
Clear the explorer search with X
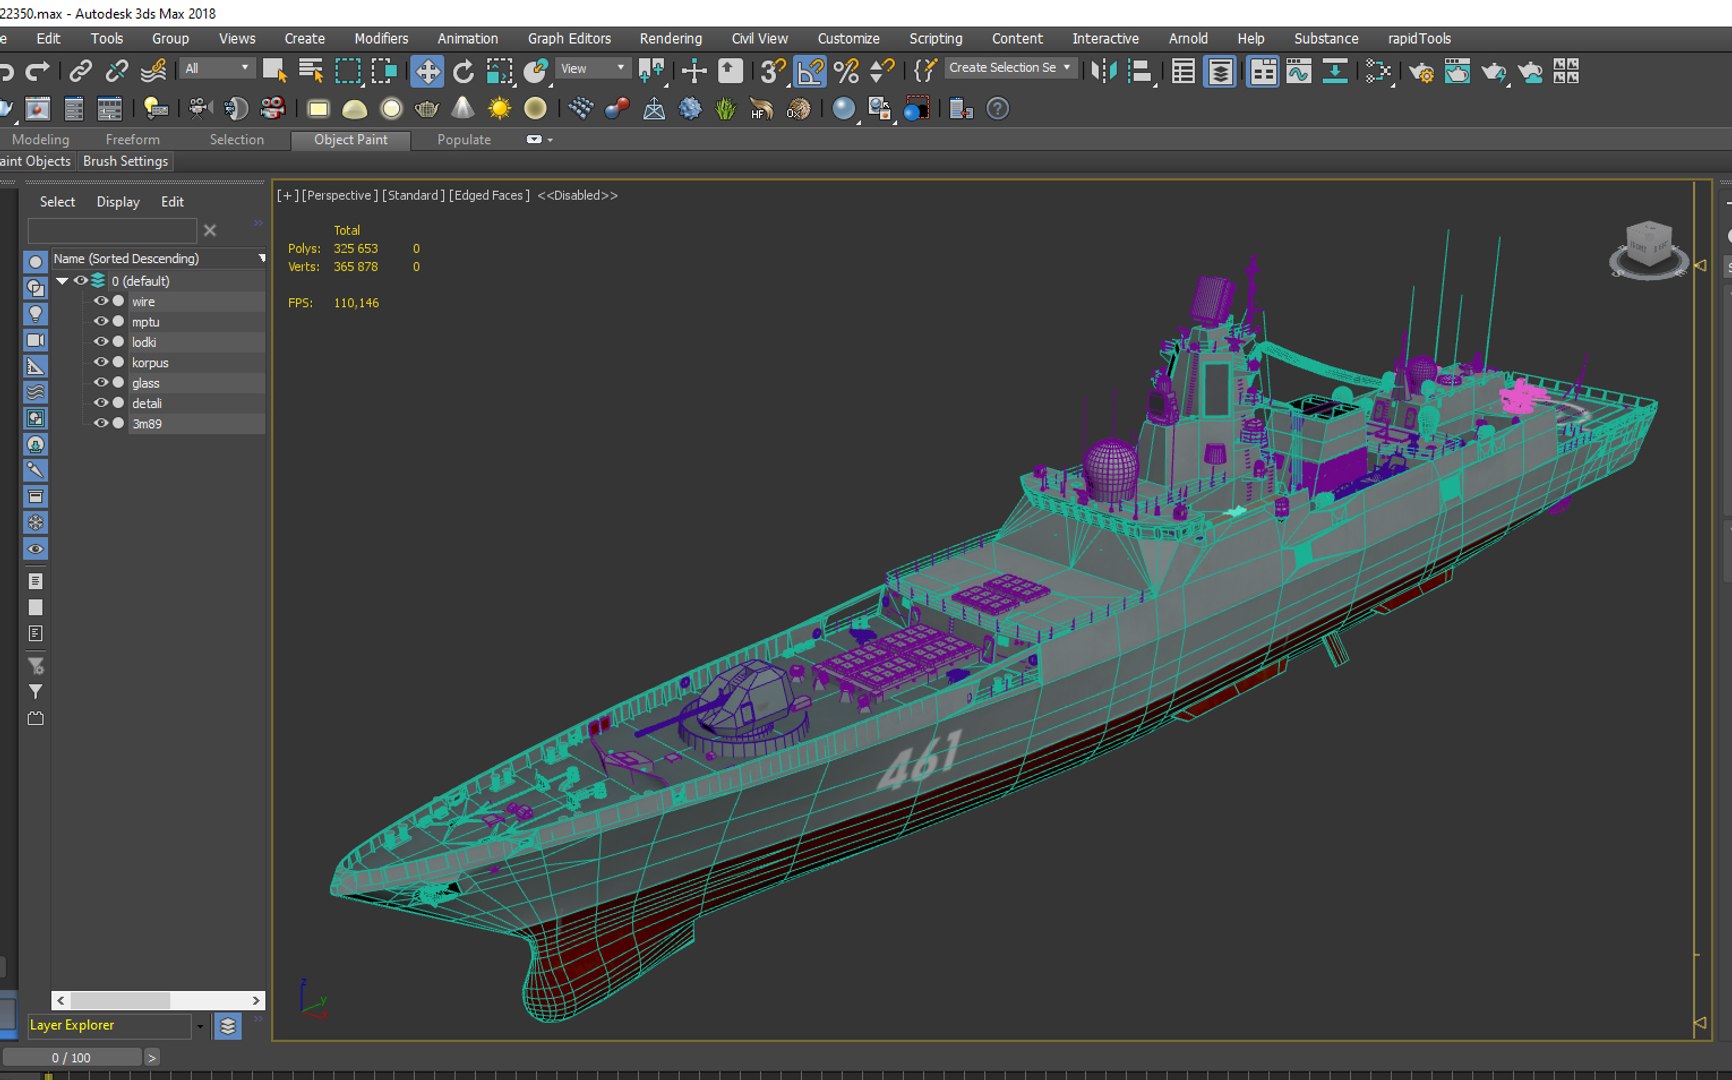pyautogui.click(x=210, y=231)
